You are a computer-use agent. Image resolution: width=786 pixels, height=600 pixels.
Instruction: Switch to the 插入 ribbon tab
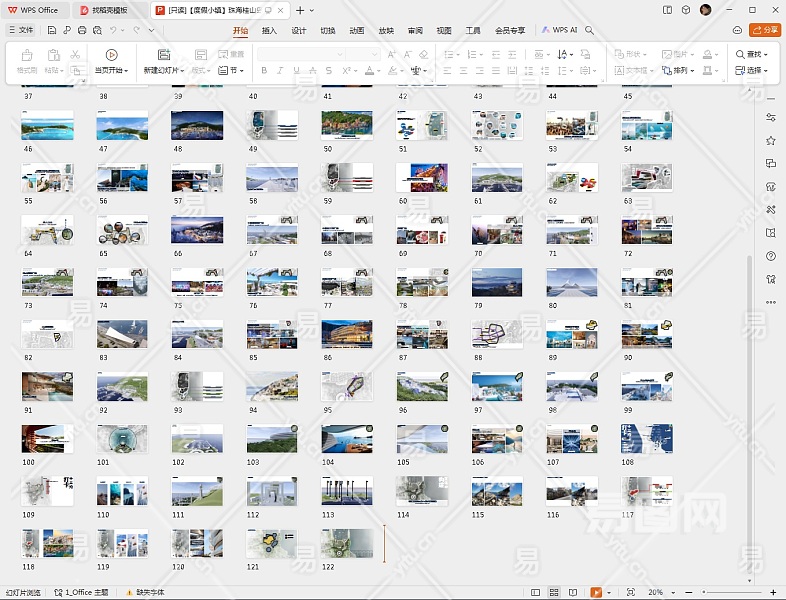(269, 30)
